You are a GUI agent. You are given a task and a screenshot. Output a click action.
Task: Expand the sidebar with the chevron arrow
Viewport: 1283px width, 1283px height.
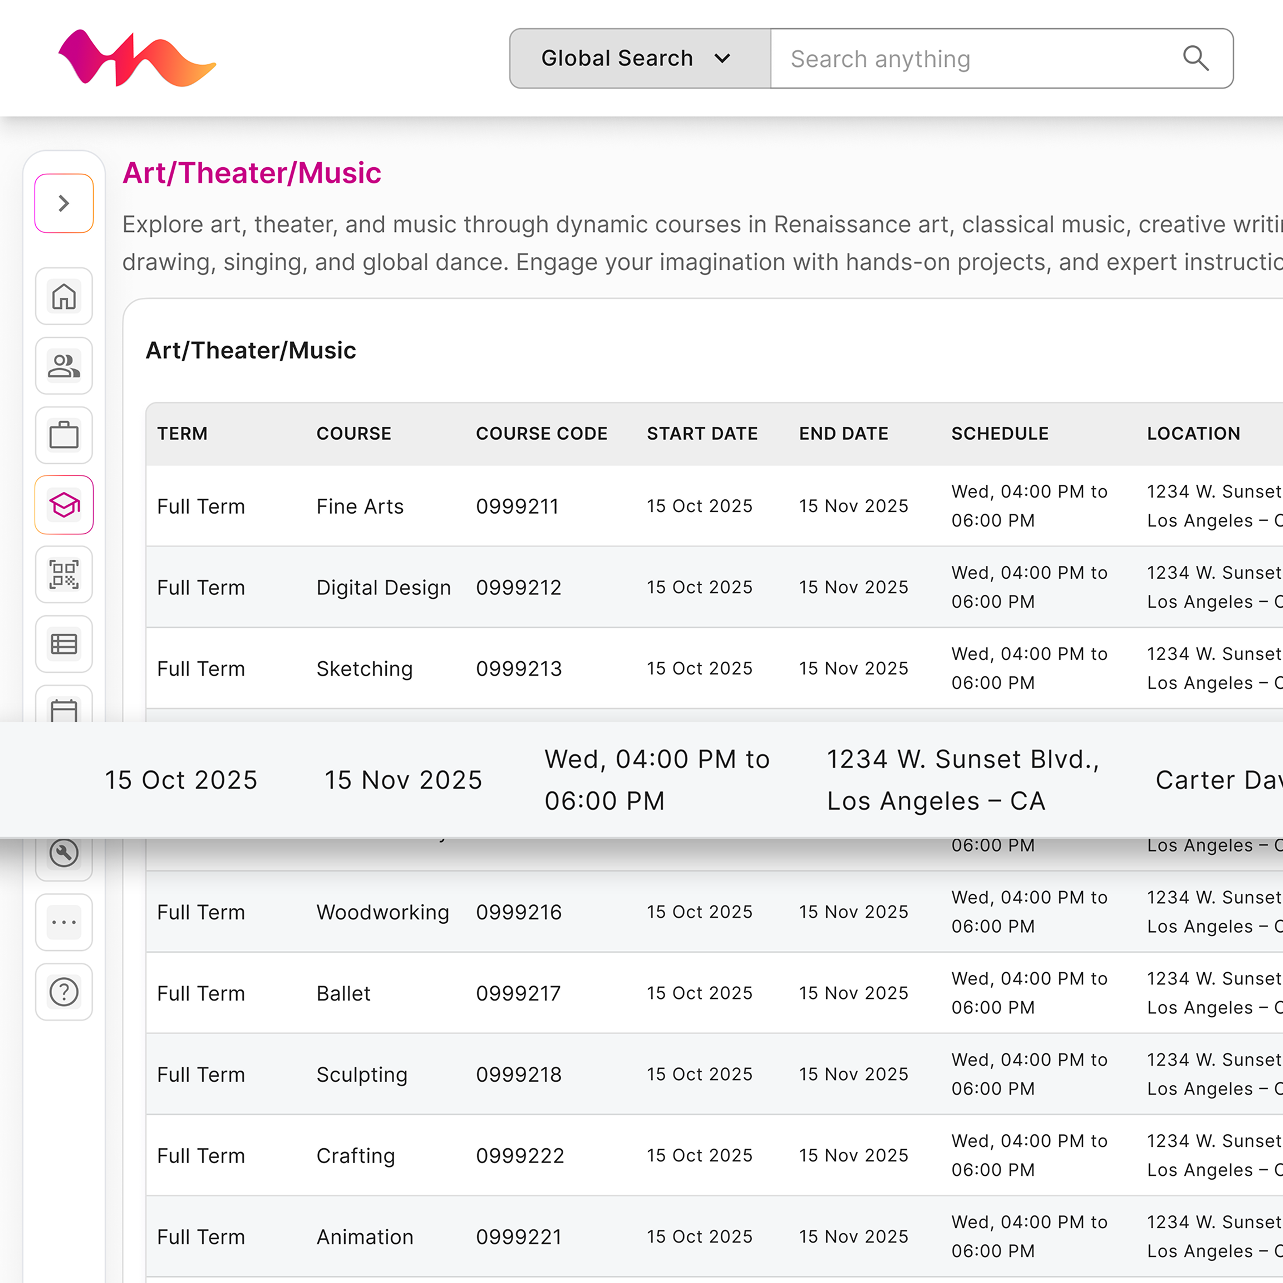point(64,203)
